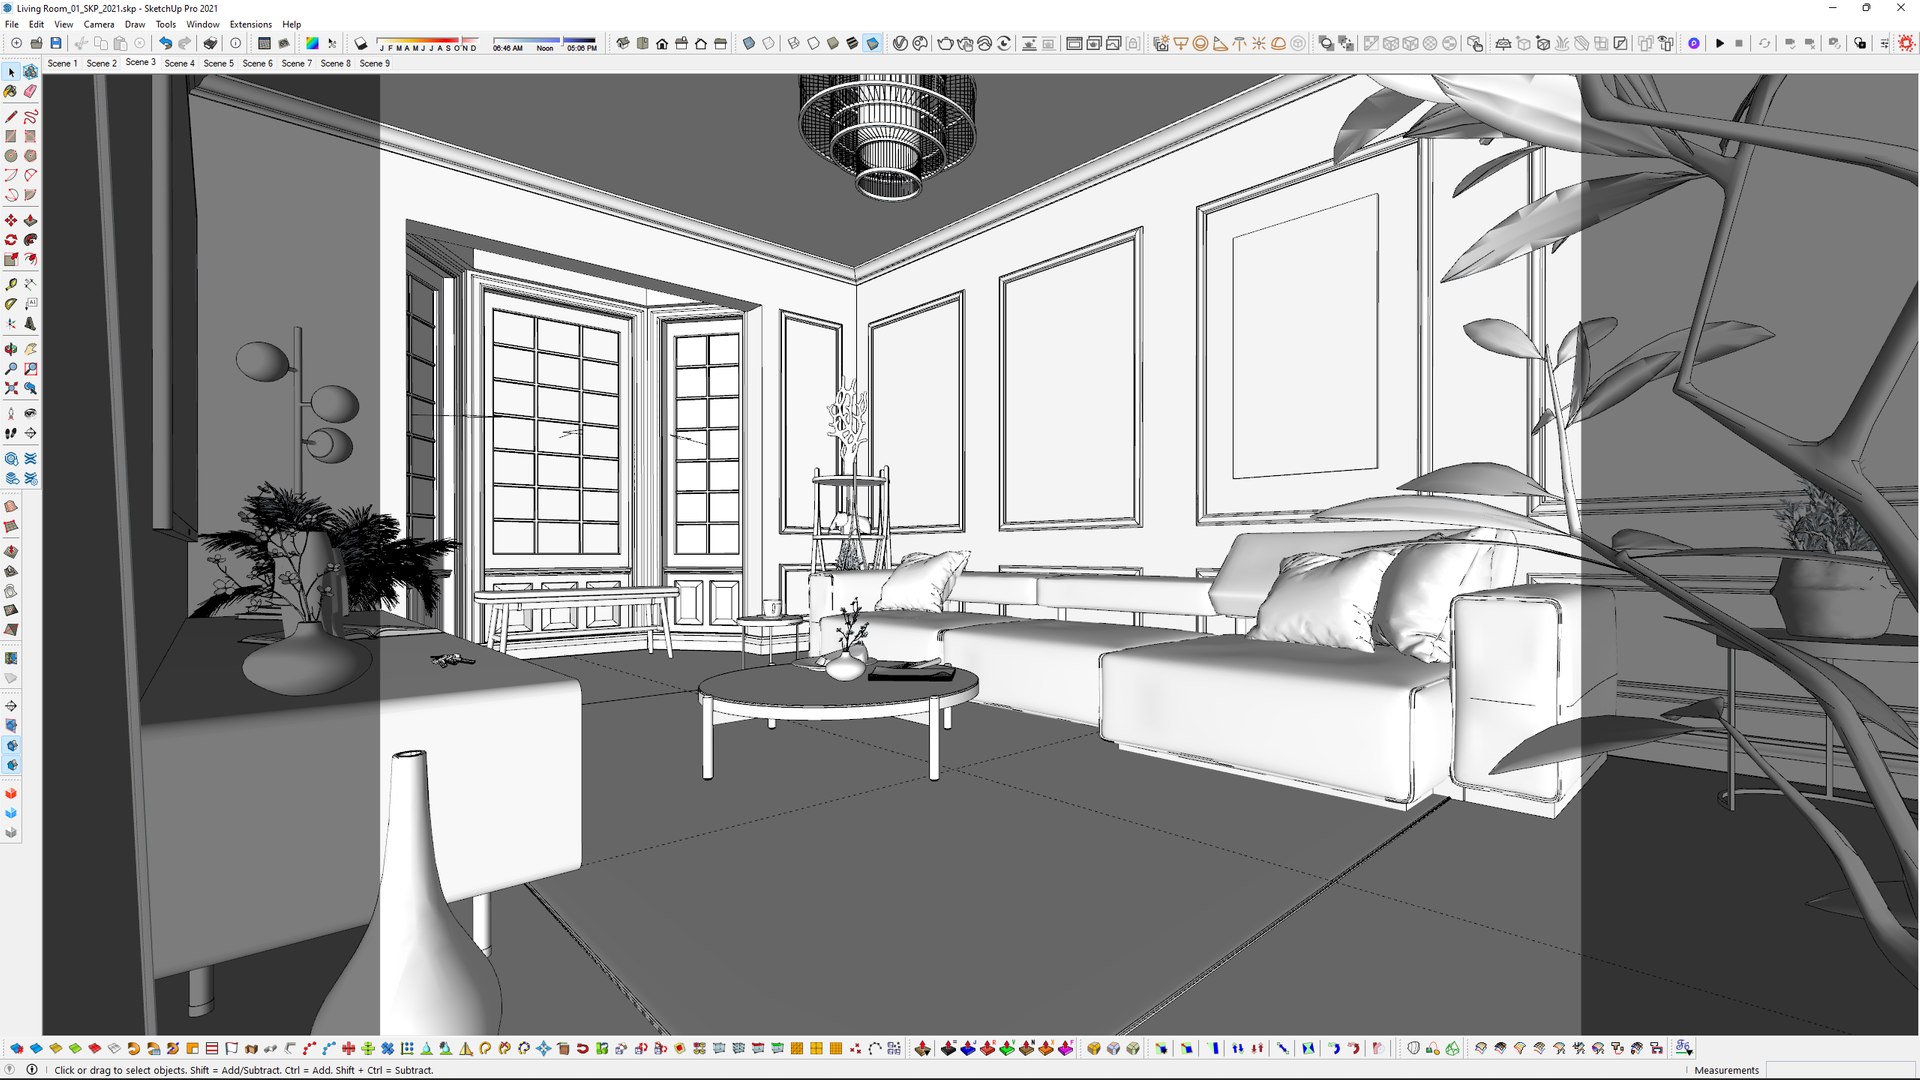Select the Pan hand tool
The height and width of the screenshot is (1080, 1920).
coord(30,349)
